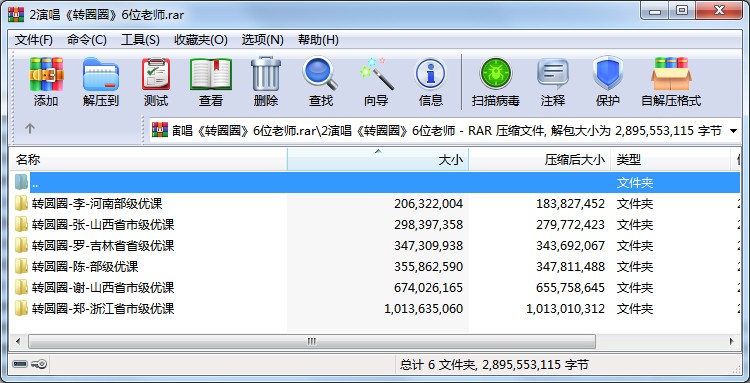The width and height of the screenshot is (750, 383).
Task: Select folder 转圆圈-郑-浙江省市级优课
Action: [x=103, y=309]
